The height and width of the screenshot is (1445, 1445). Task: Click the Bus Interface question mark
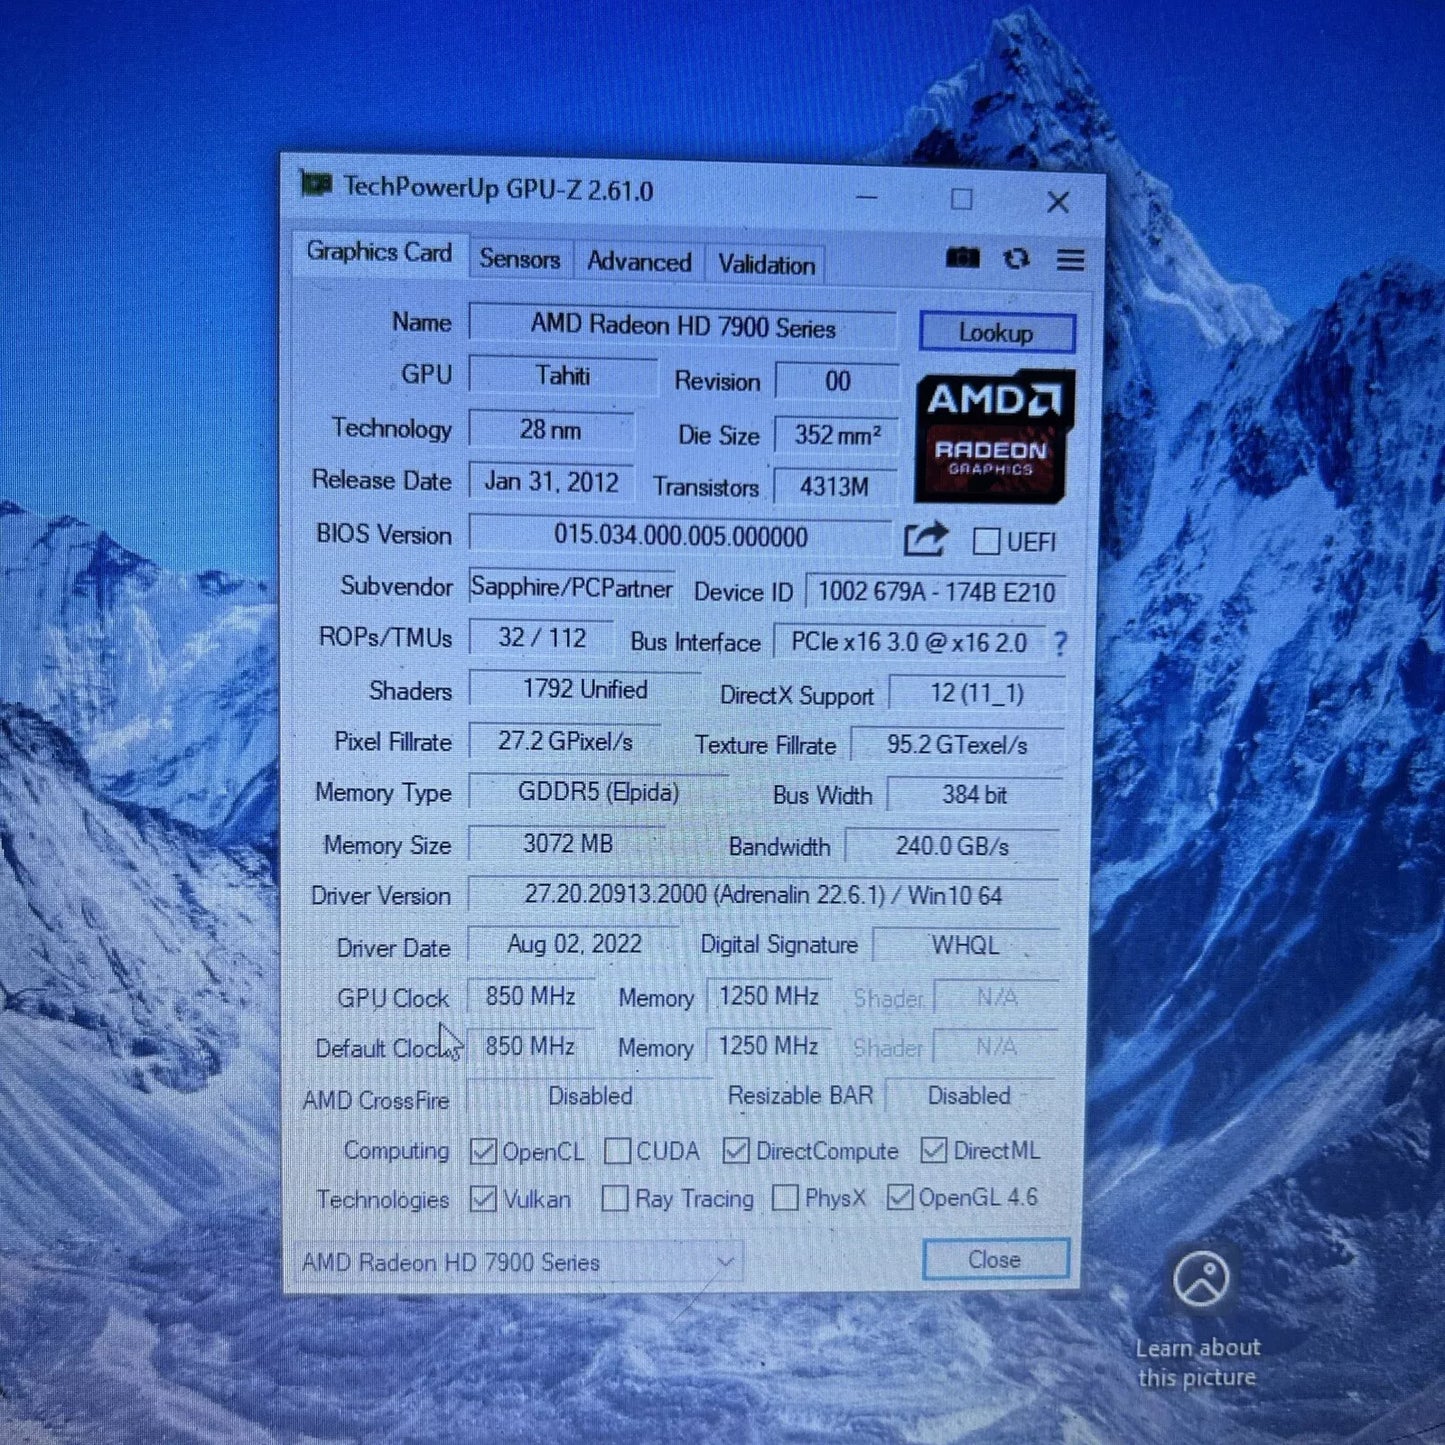(x=1060, y=644)
